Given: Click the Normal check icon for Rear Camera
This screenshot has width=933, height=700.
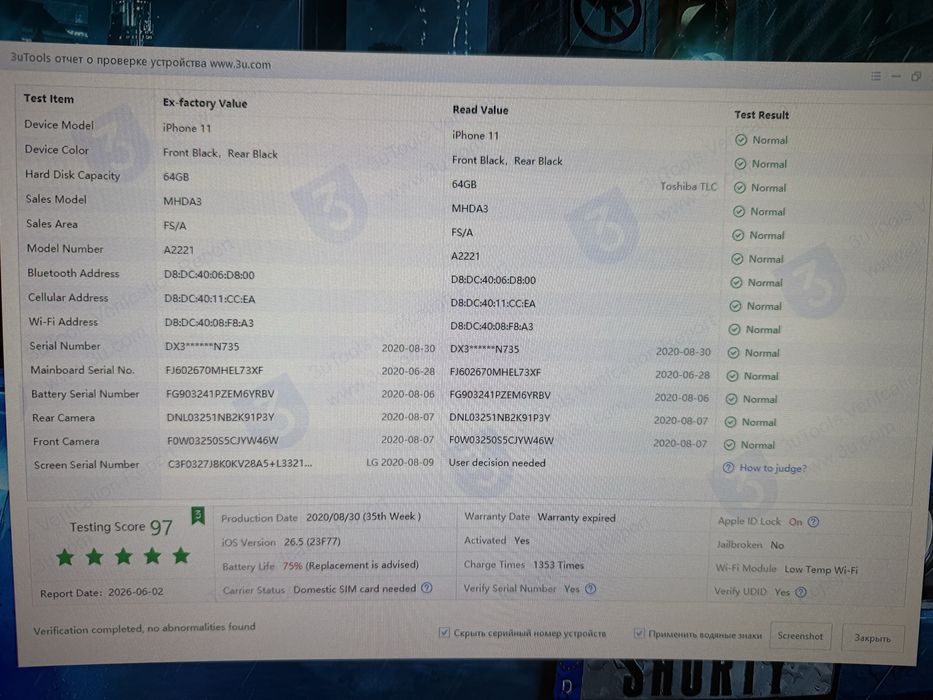Looking at the screenshot, I should pos(731,422).
